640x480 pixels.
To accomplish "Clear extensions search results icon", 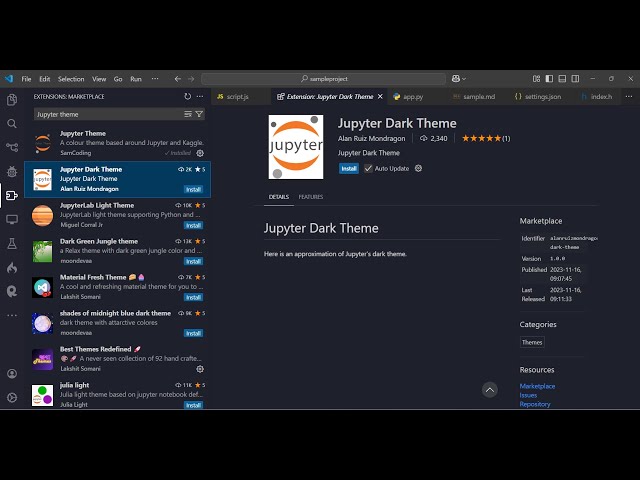I will [x=188, y=114].
